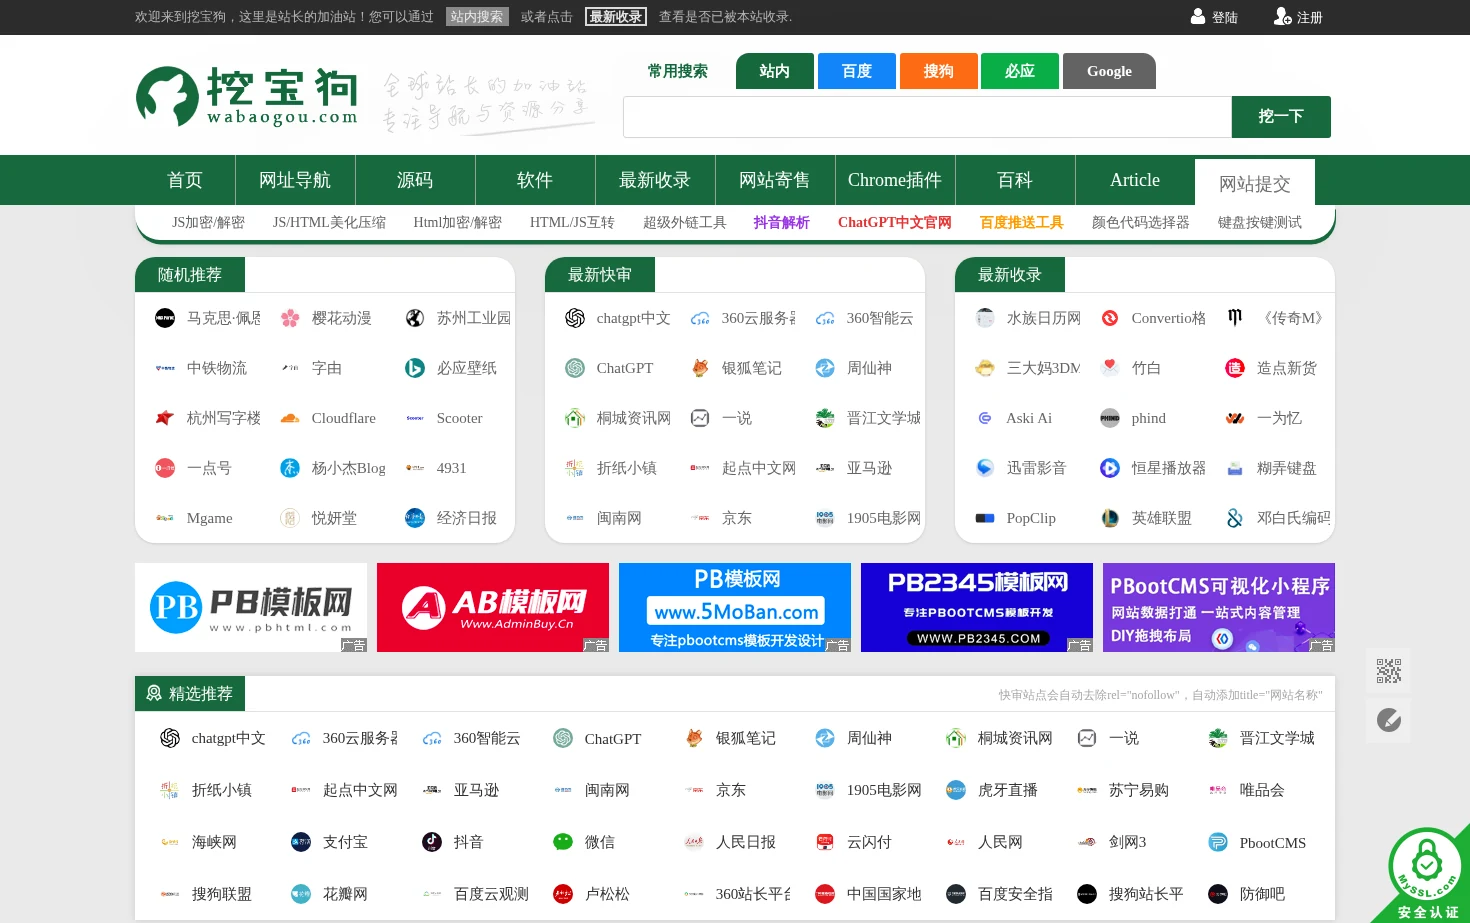Image resolution: width=1470 pixels, height=923 pixels.
Task: Go to 网站提交 page
Action: click(1255, 183)
